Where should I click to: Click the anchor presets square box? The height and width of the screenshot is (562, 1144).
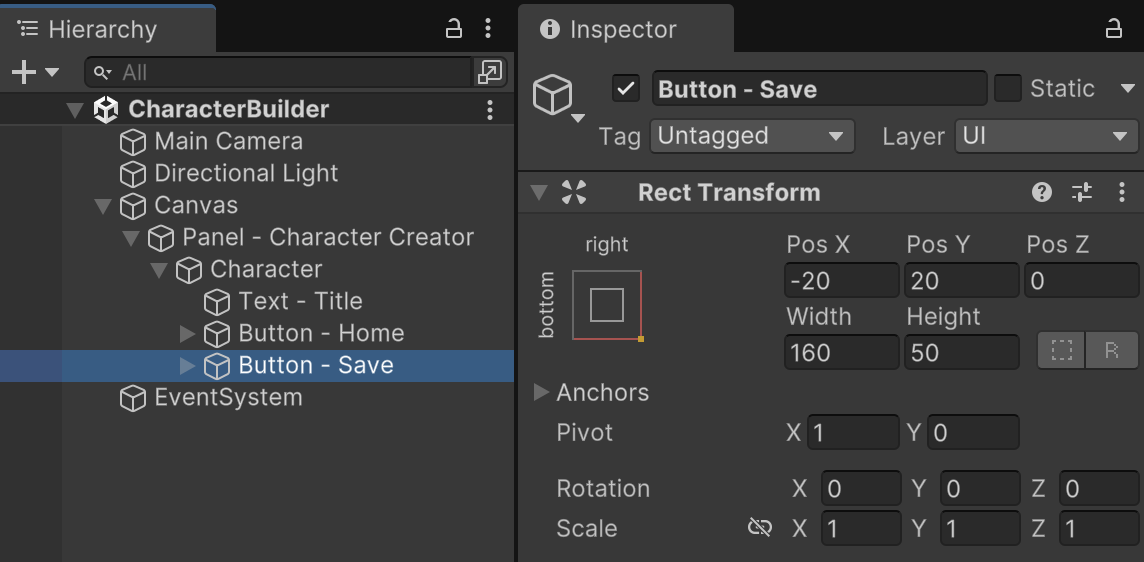[x=607, y=305]
